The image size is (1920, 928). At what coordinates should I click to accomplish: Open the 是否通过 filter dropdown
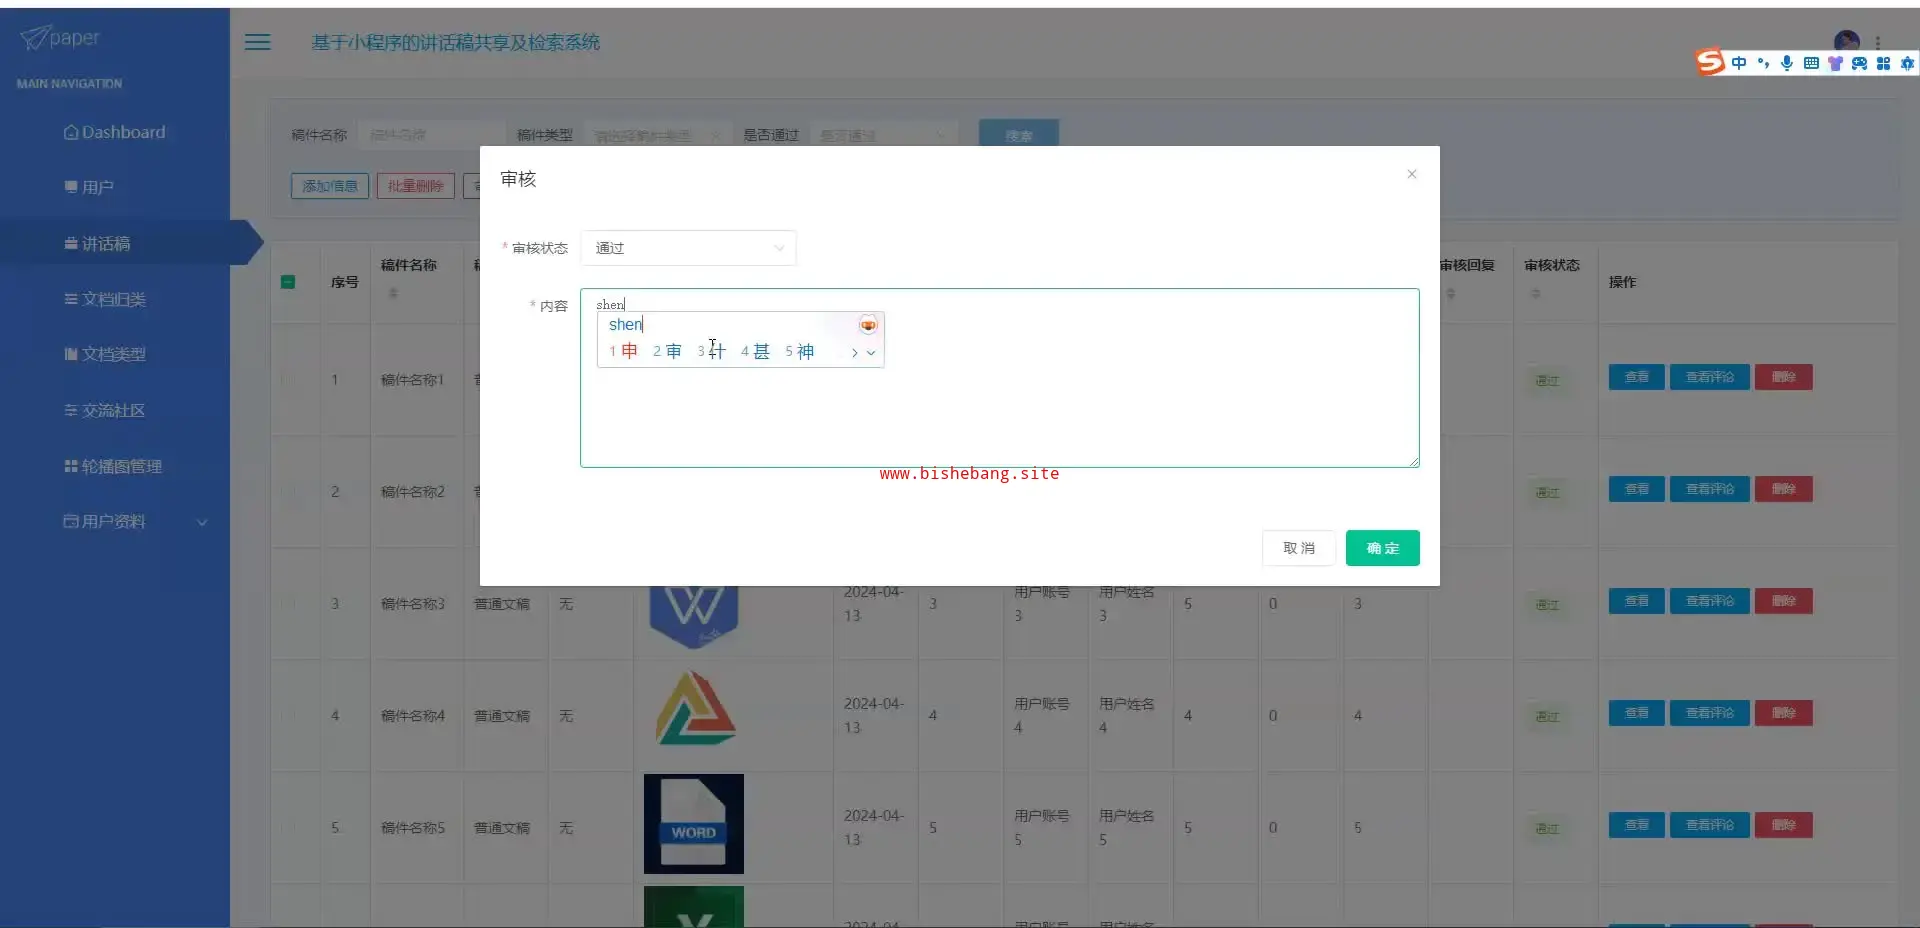click(883, 135)
